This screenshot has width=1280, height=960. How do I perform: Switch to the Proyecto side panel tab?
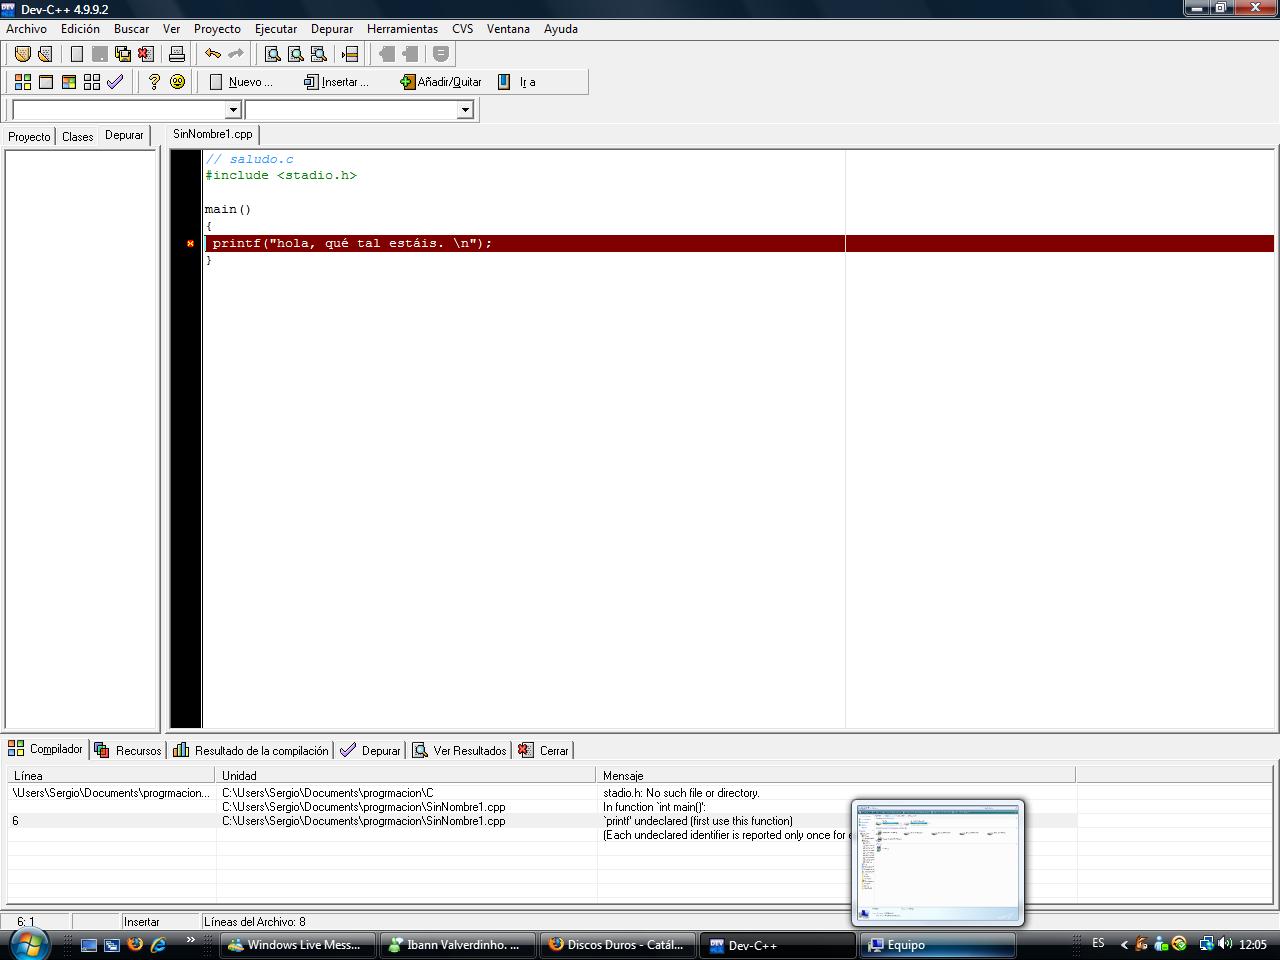pos(29,136)
